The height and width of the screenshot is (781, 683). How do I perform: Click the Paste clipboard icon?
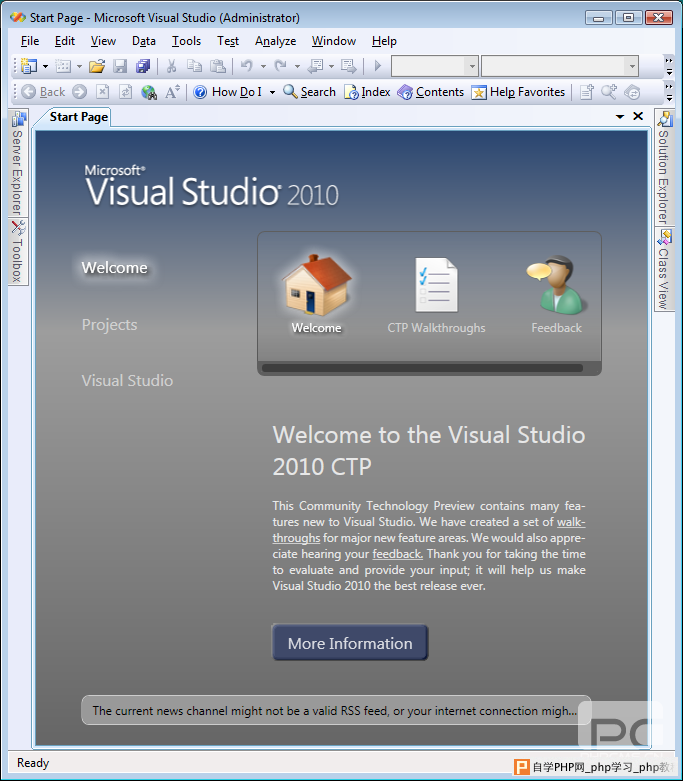[x=218, y=66]
